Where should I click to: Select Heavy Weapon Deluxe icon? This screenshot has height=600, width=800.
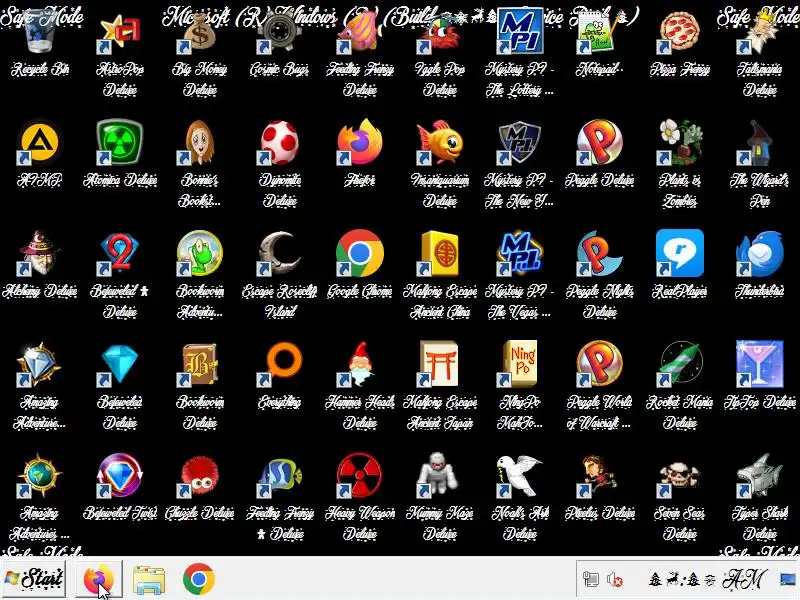coord(360,475)
